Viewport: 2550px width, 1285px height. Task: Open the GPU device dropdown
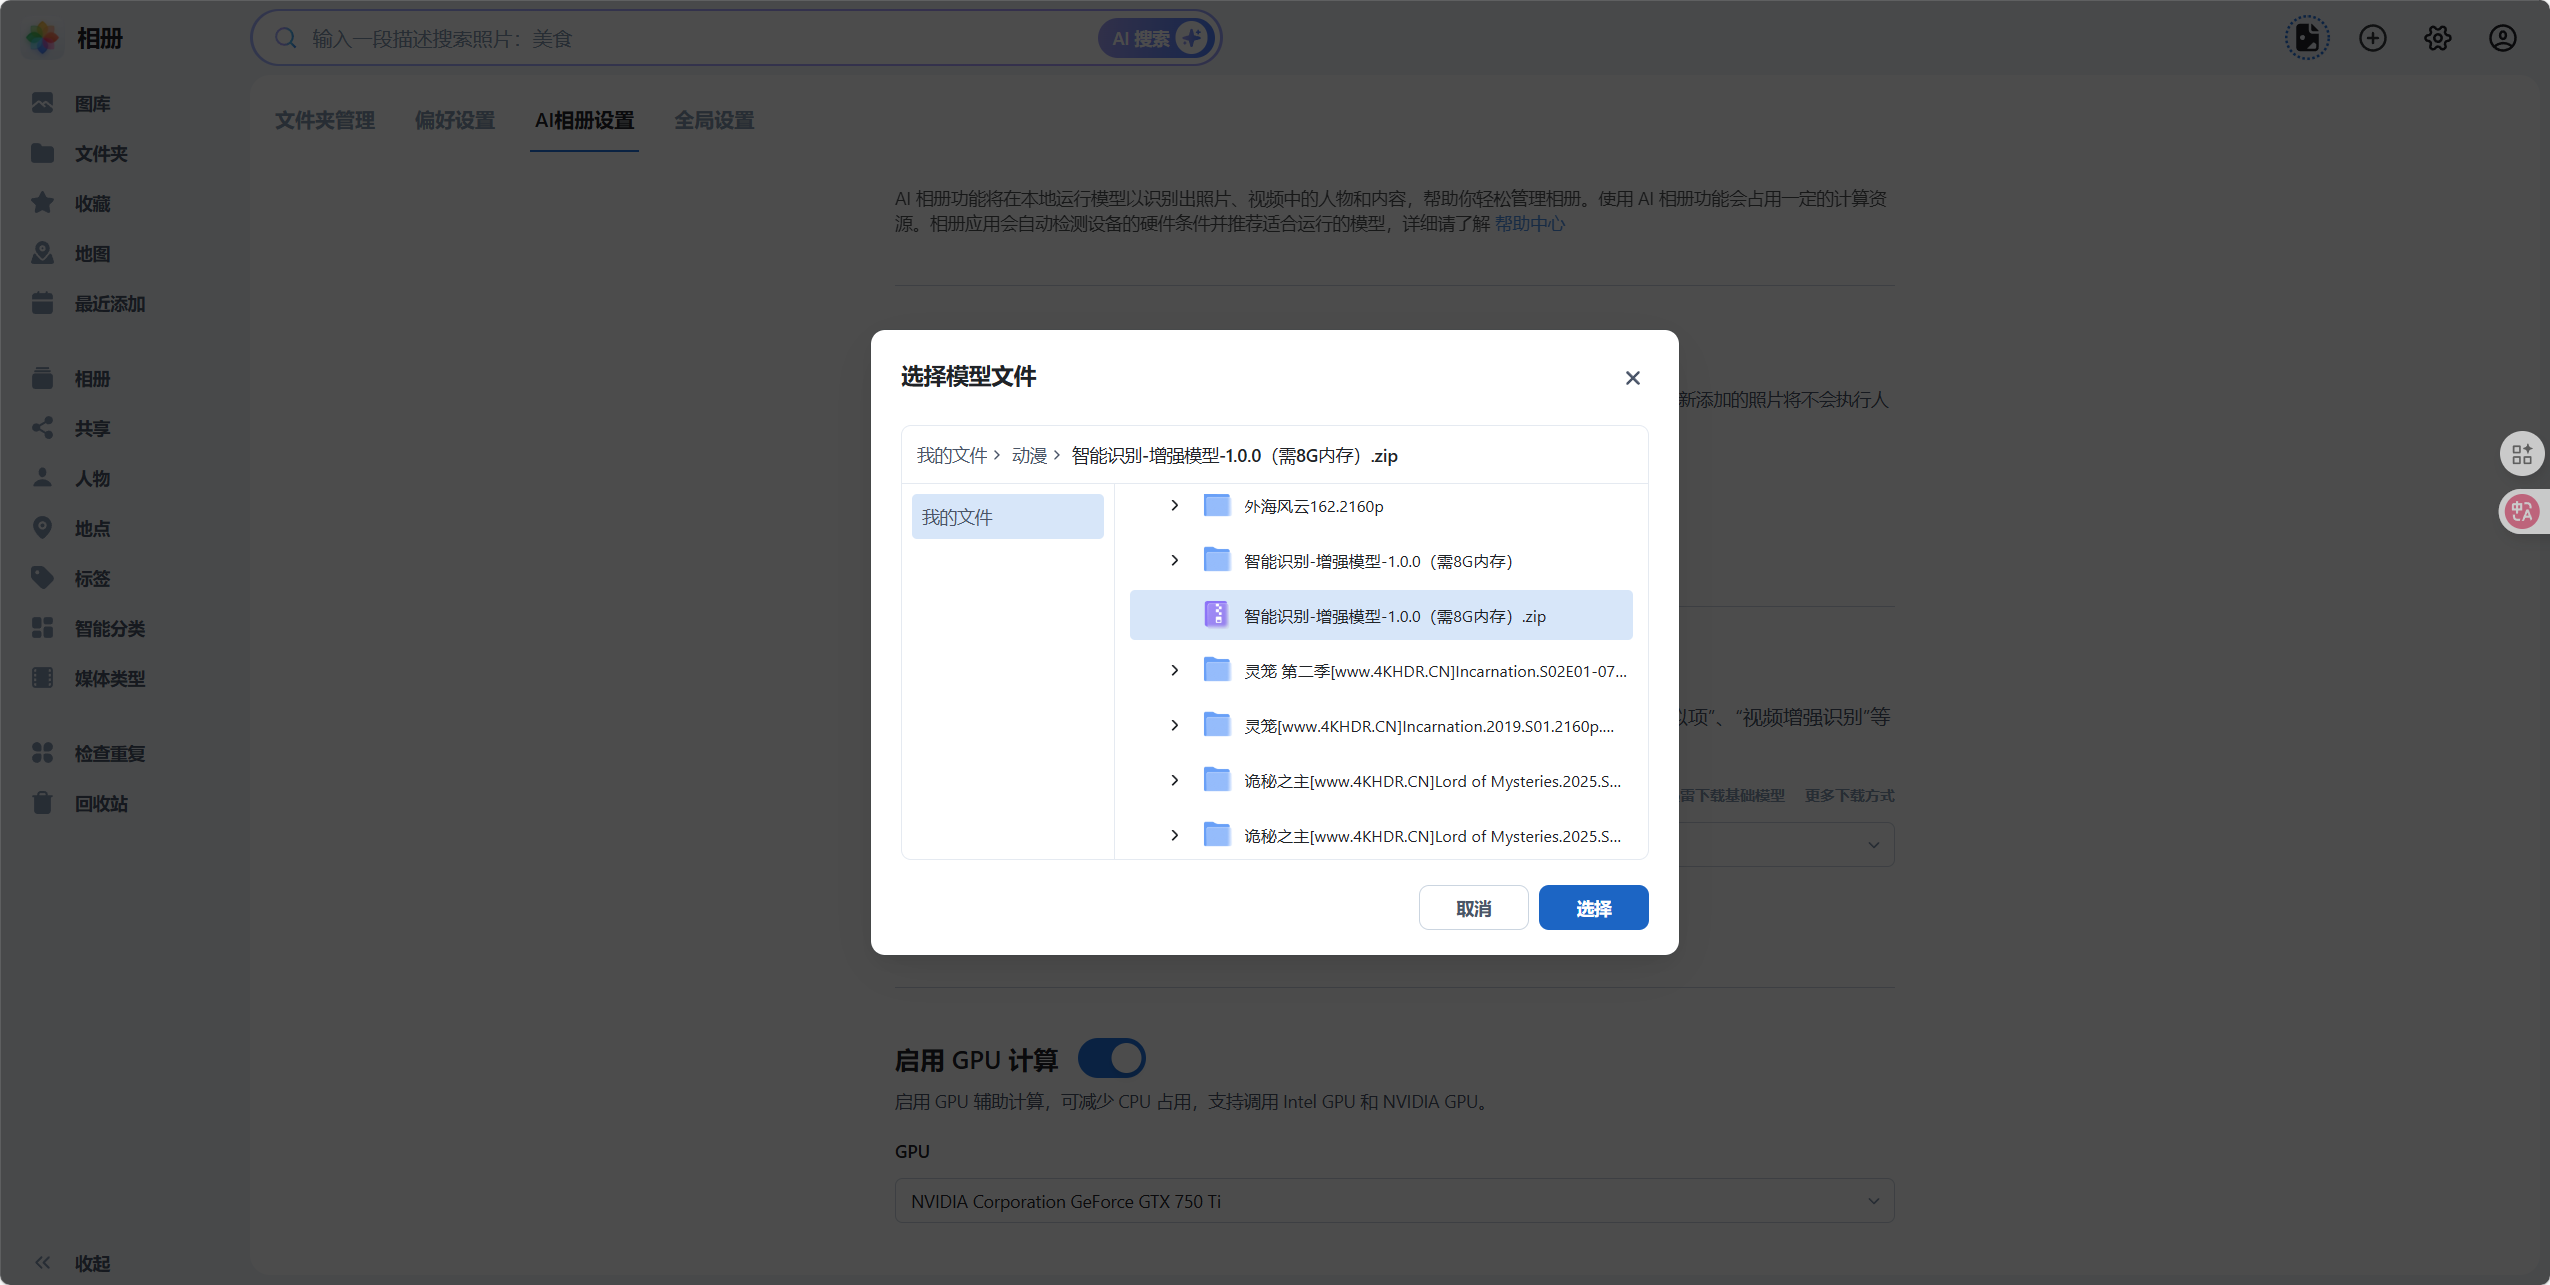(1393, 1201)
